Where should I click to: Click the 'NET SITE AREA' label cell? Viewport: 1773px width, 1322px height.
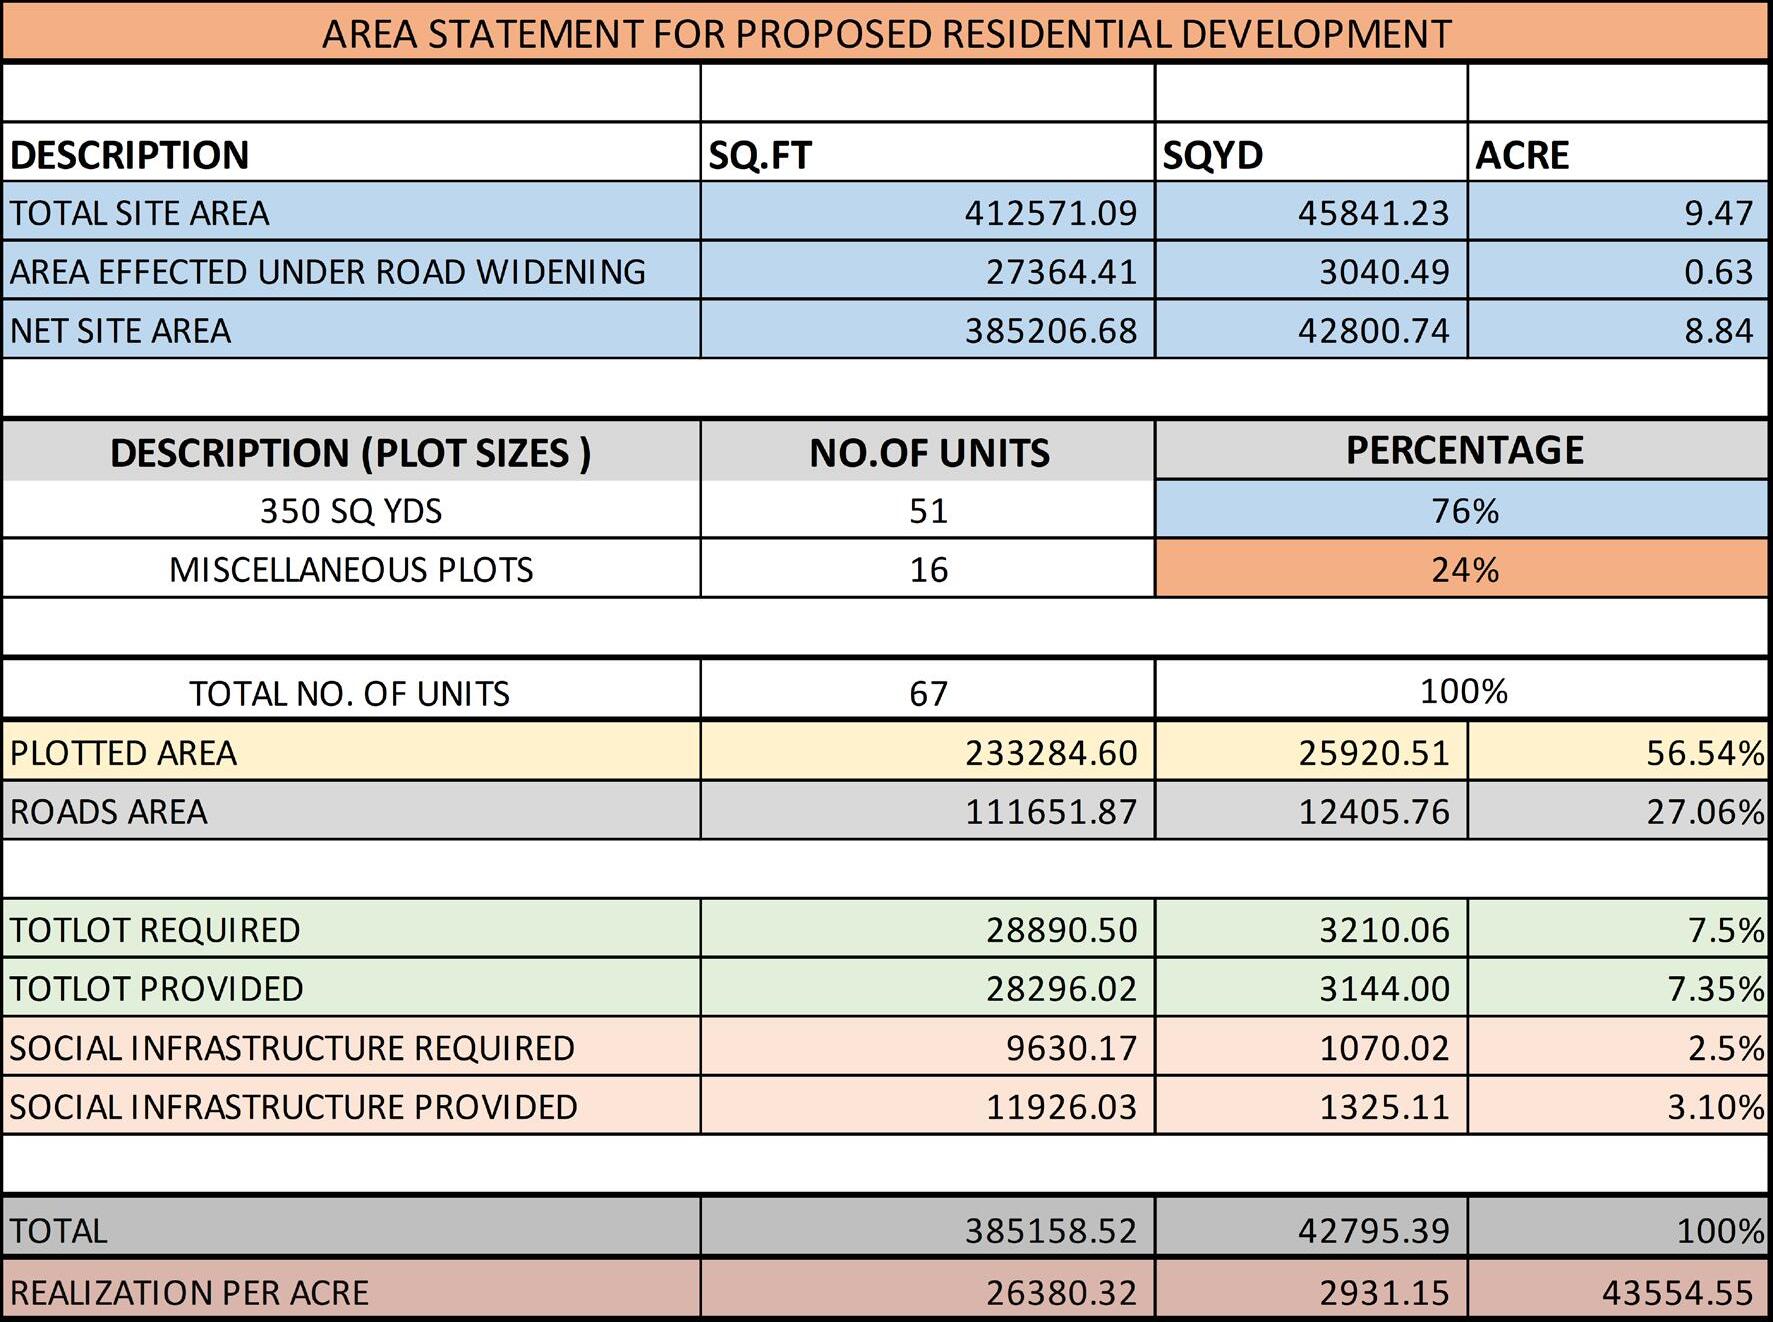[351, 329]
